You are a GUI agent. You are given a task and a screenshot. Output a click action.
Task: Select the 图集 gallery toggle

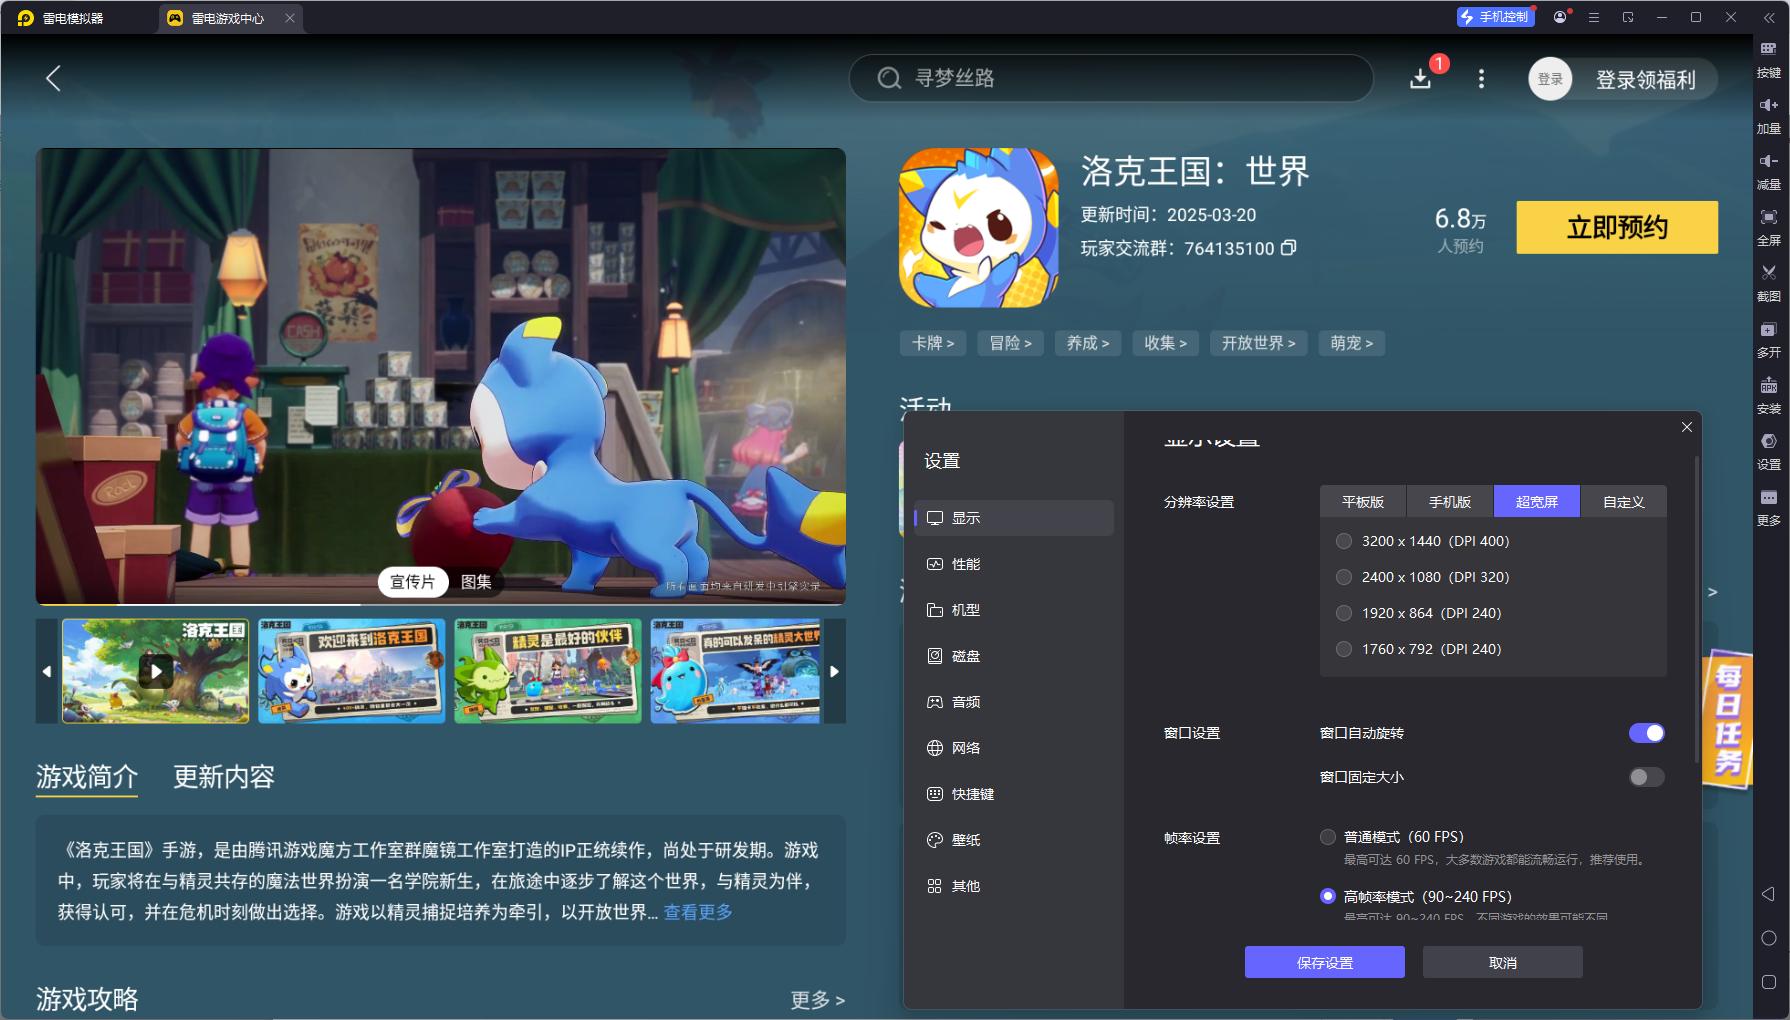coord(476,582)
